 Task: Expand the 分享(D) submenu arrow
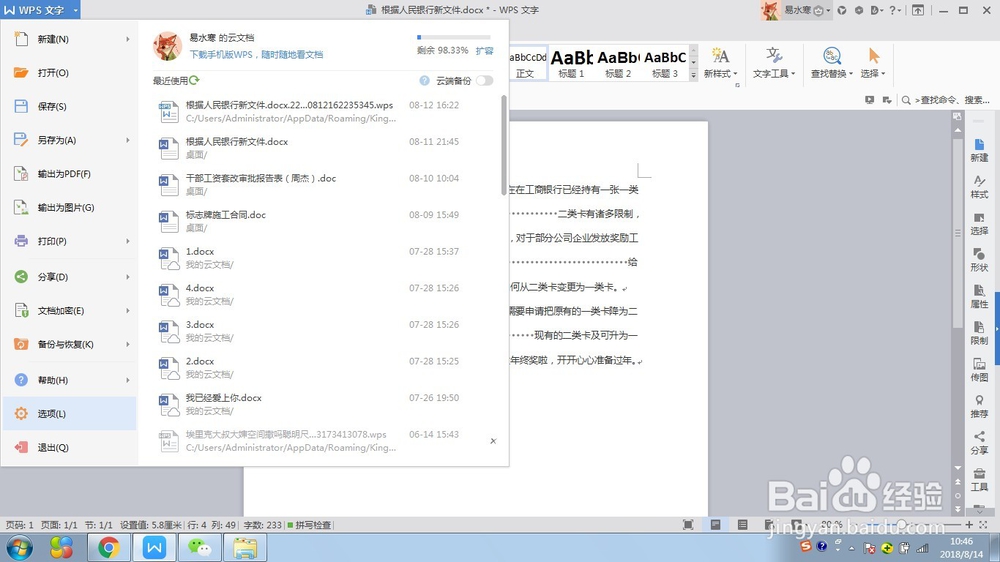128,277
